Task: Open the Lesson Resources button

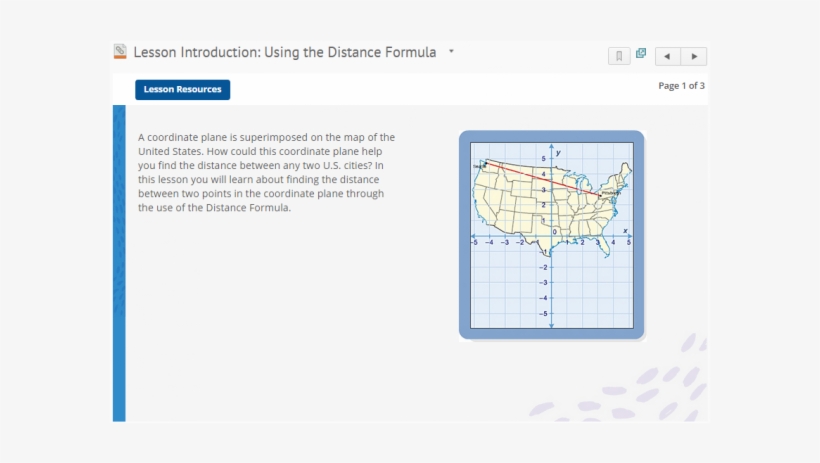Action: pos(182,90)
